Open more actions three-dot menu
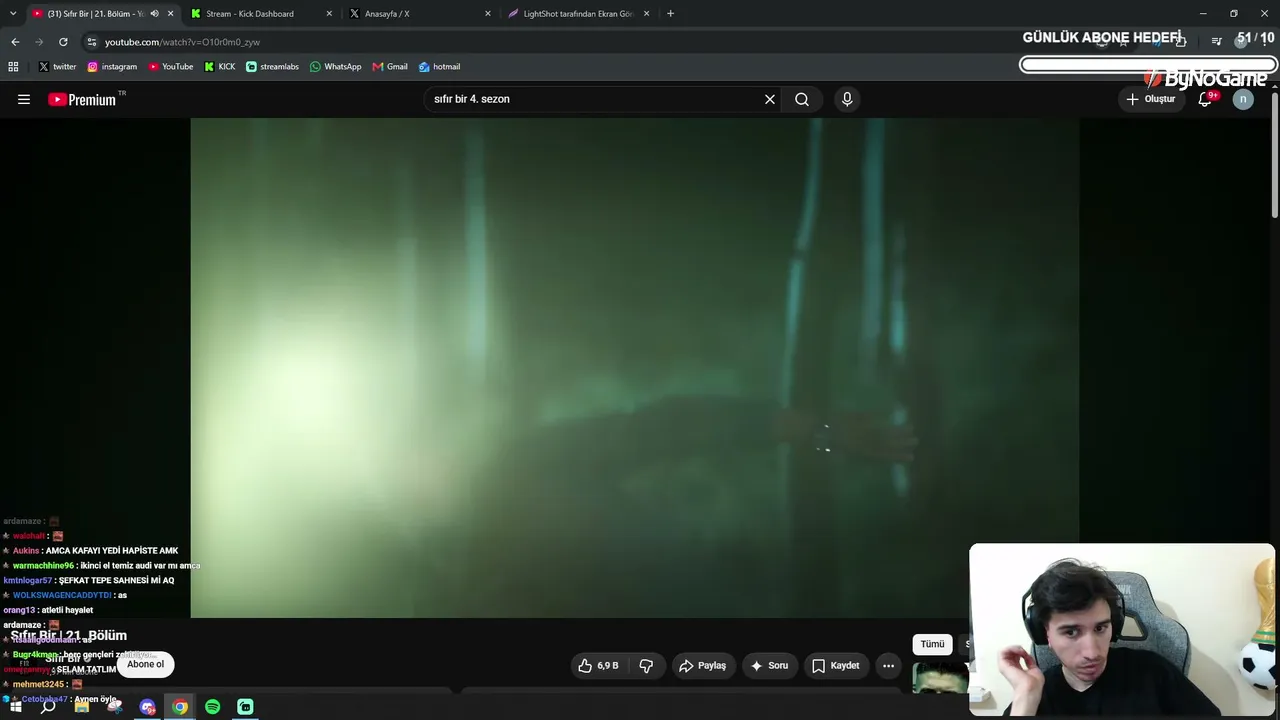 pyautogui.click(x=888, y=665)
